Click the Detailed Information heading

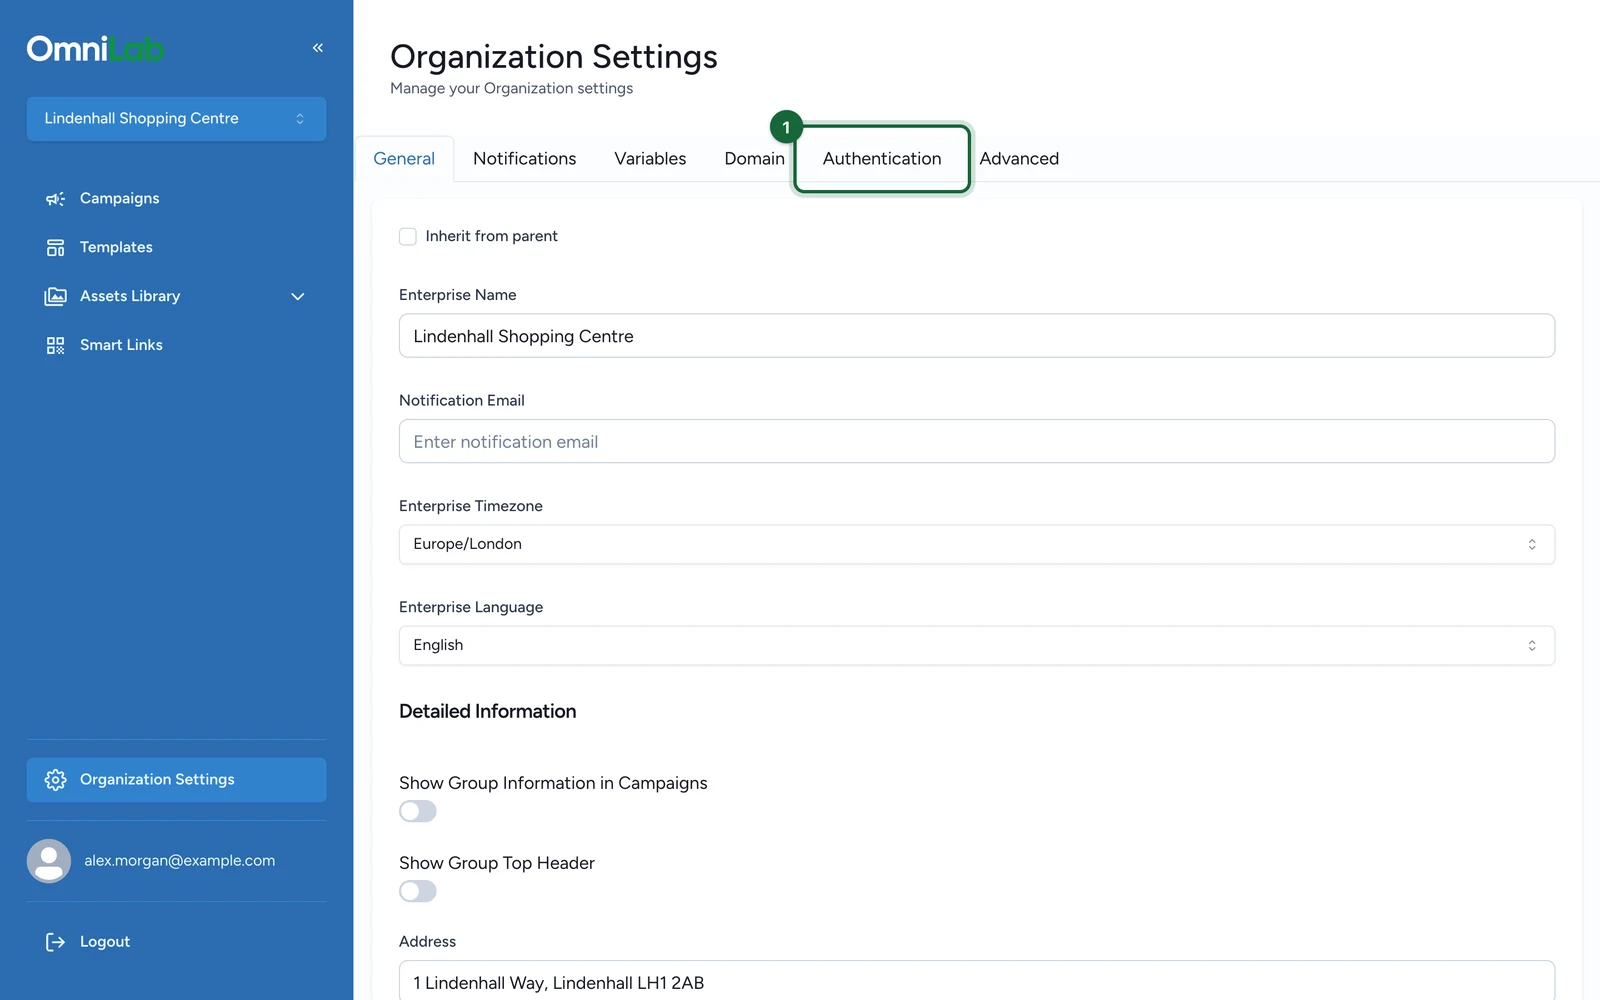click(488, 712)
